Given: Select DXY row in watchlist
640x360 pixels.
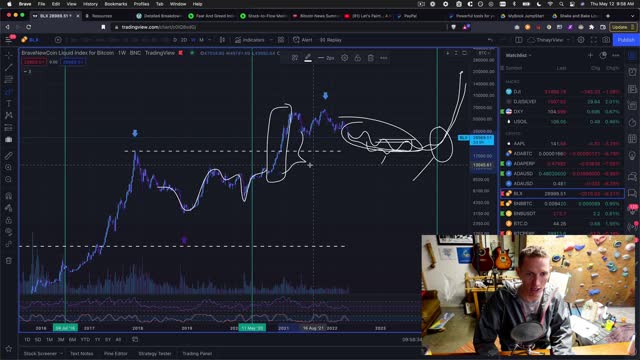Looking at the screenshot, I should 562,111.
